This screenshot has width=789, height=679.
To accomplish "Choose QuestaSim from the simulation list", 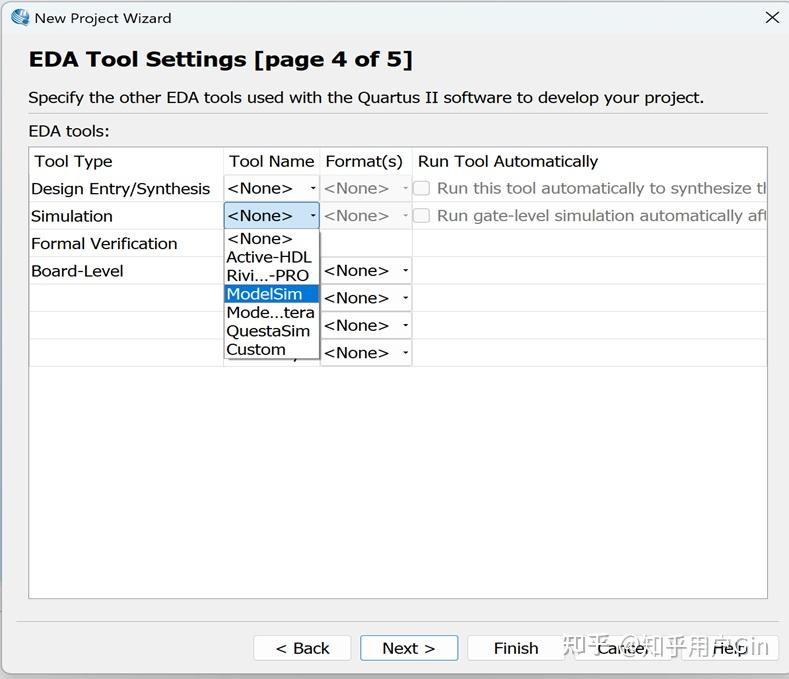I will tap(268, 331).
